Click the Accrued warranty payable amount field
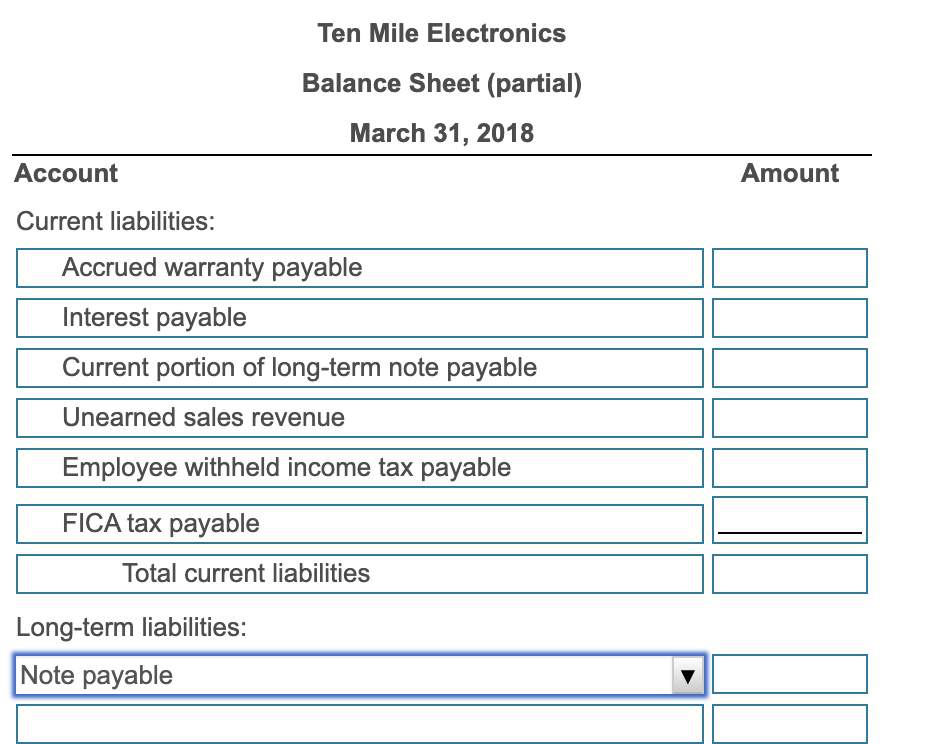The image size is (936, 744). pyautogui.click(x=789, y=267)
